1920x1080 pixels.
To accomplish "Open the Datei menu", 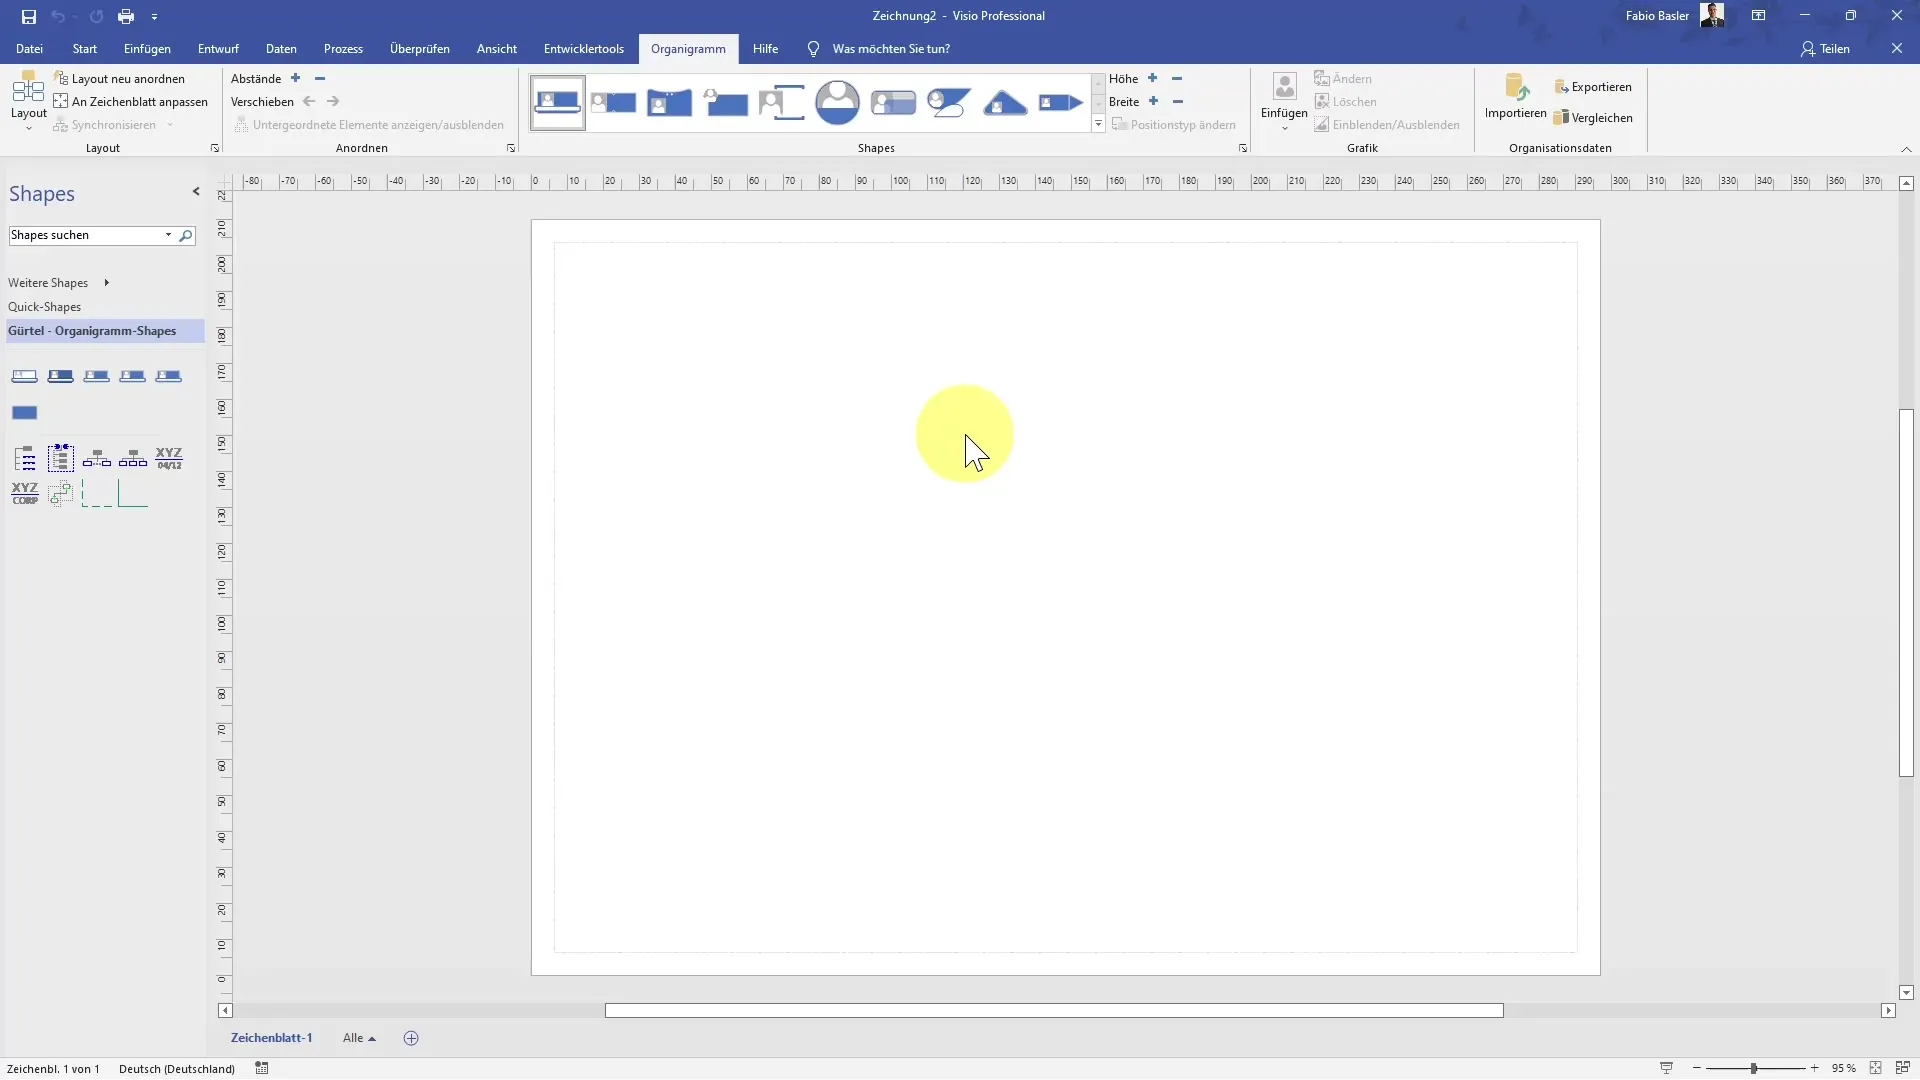I will [29, 48].
